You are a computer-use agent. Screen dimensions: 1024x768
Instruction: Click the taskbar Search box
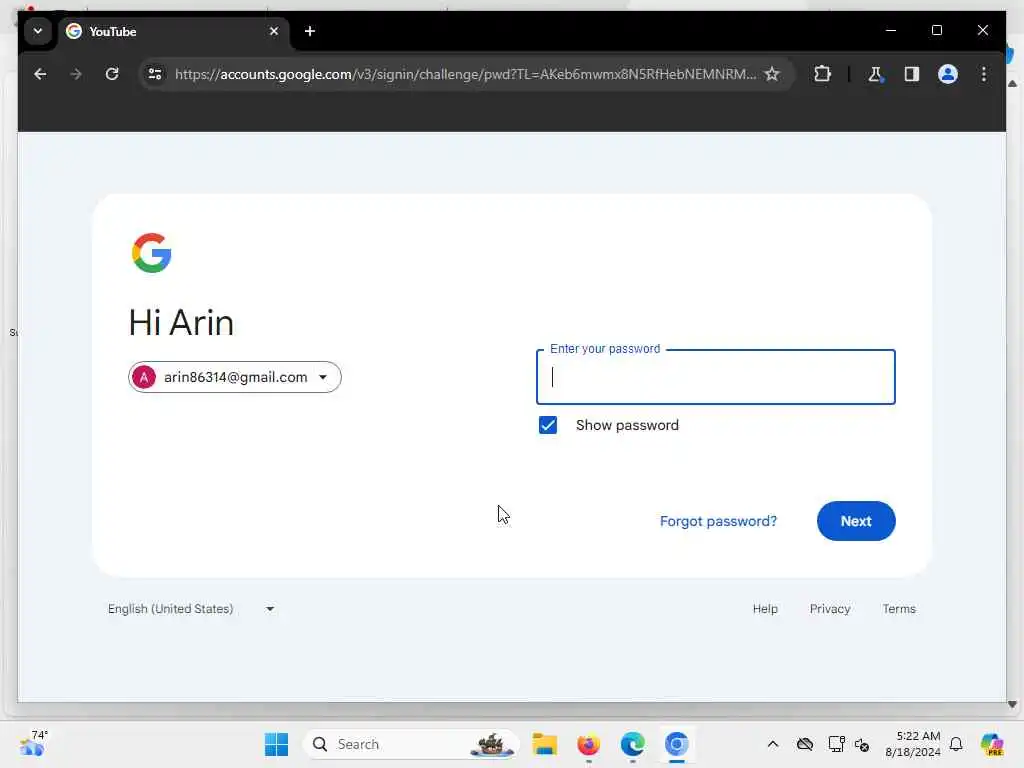click(411, 744)
